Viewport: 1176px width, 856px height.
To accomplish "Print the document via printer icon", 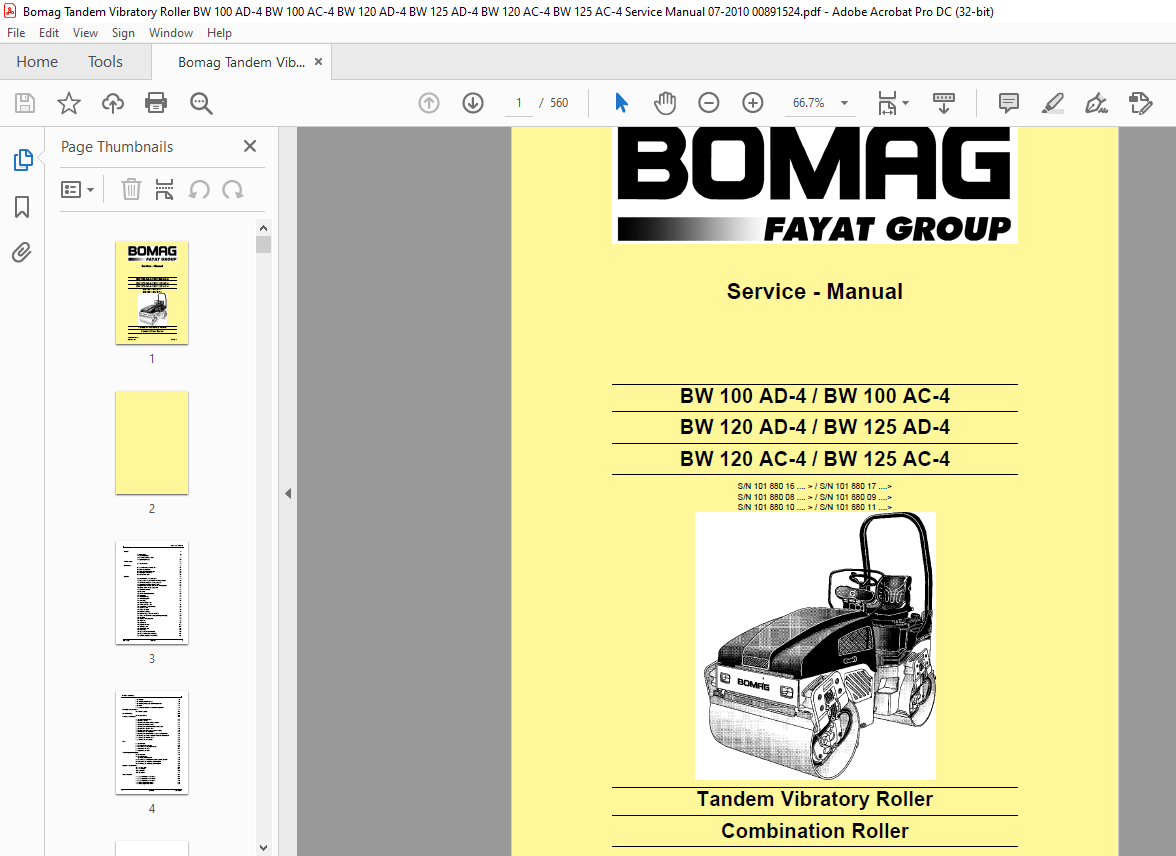I will coord(156,103).
